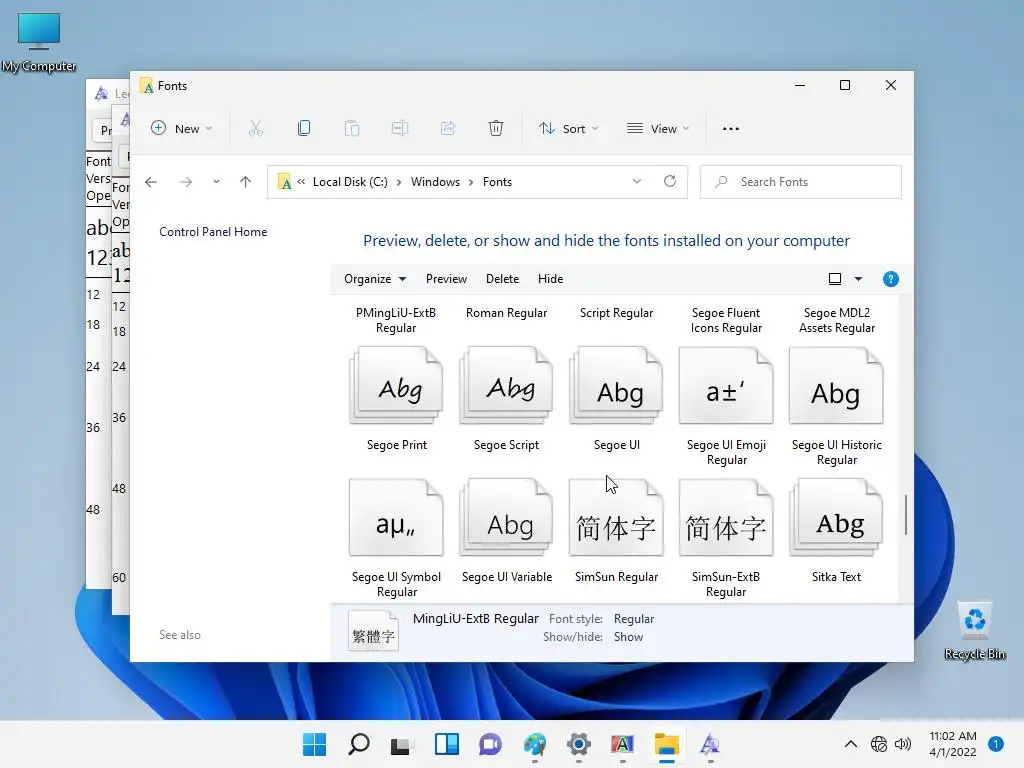Click the Roman Regular label
The image size is (1024, 768).
[506, 313]
